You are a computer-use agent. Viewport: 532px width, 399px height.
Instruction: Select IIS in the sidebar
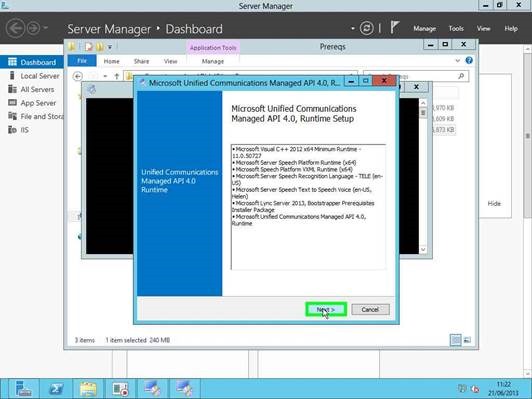[32, 130]
